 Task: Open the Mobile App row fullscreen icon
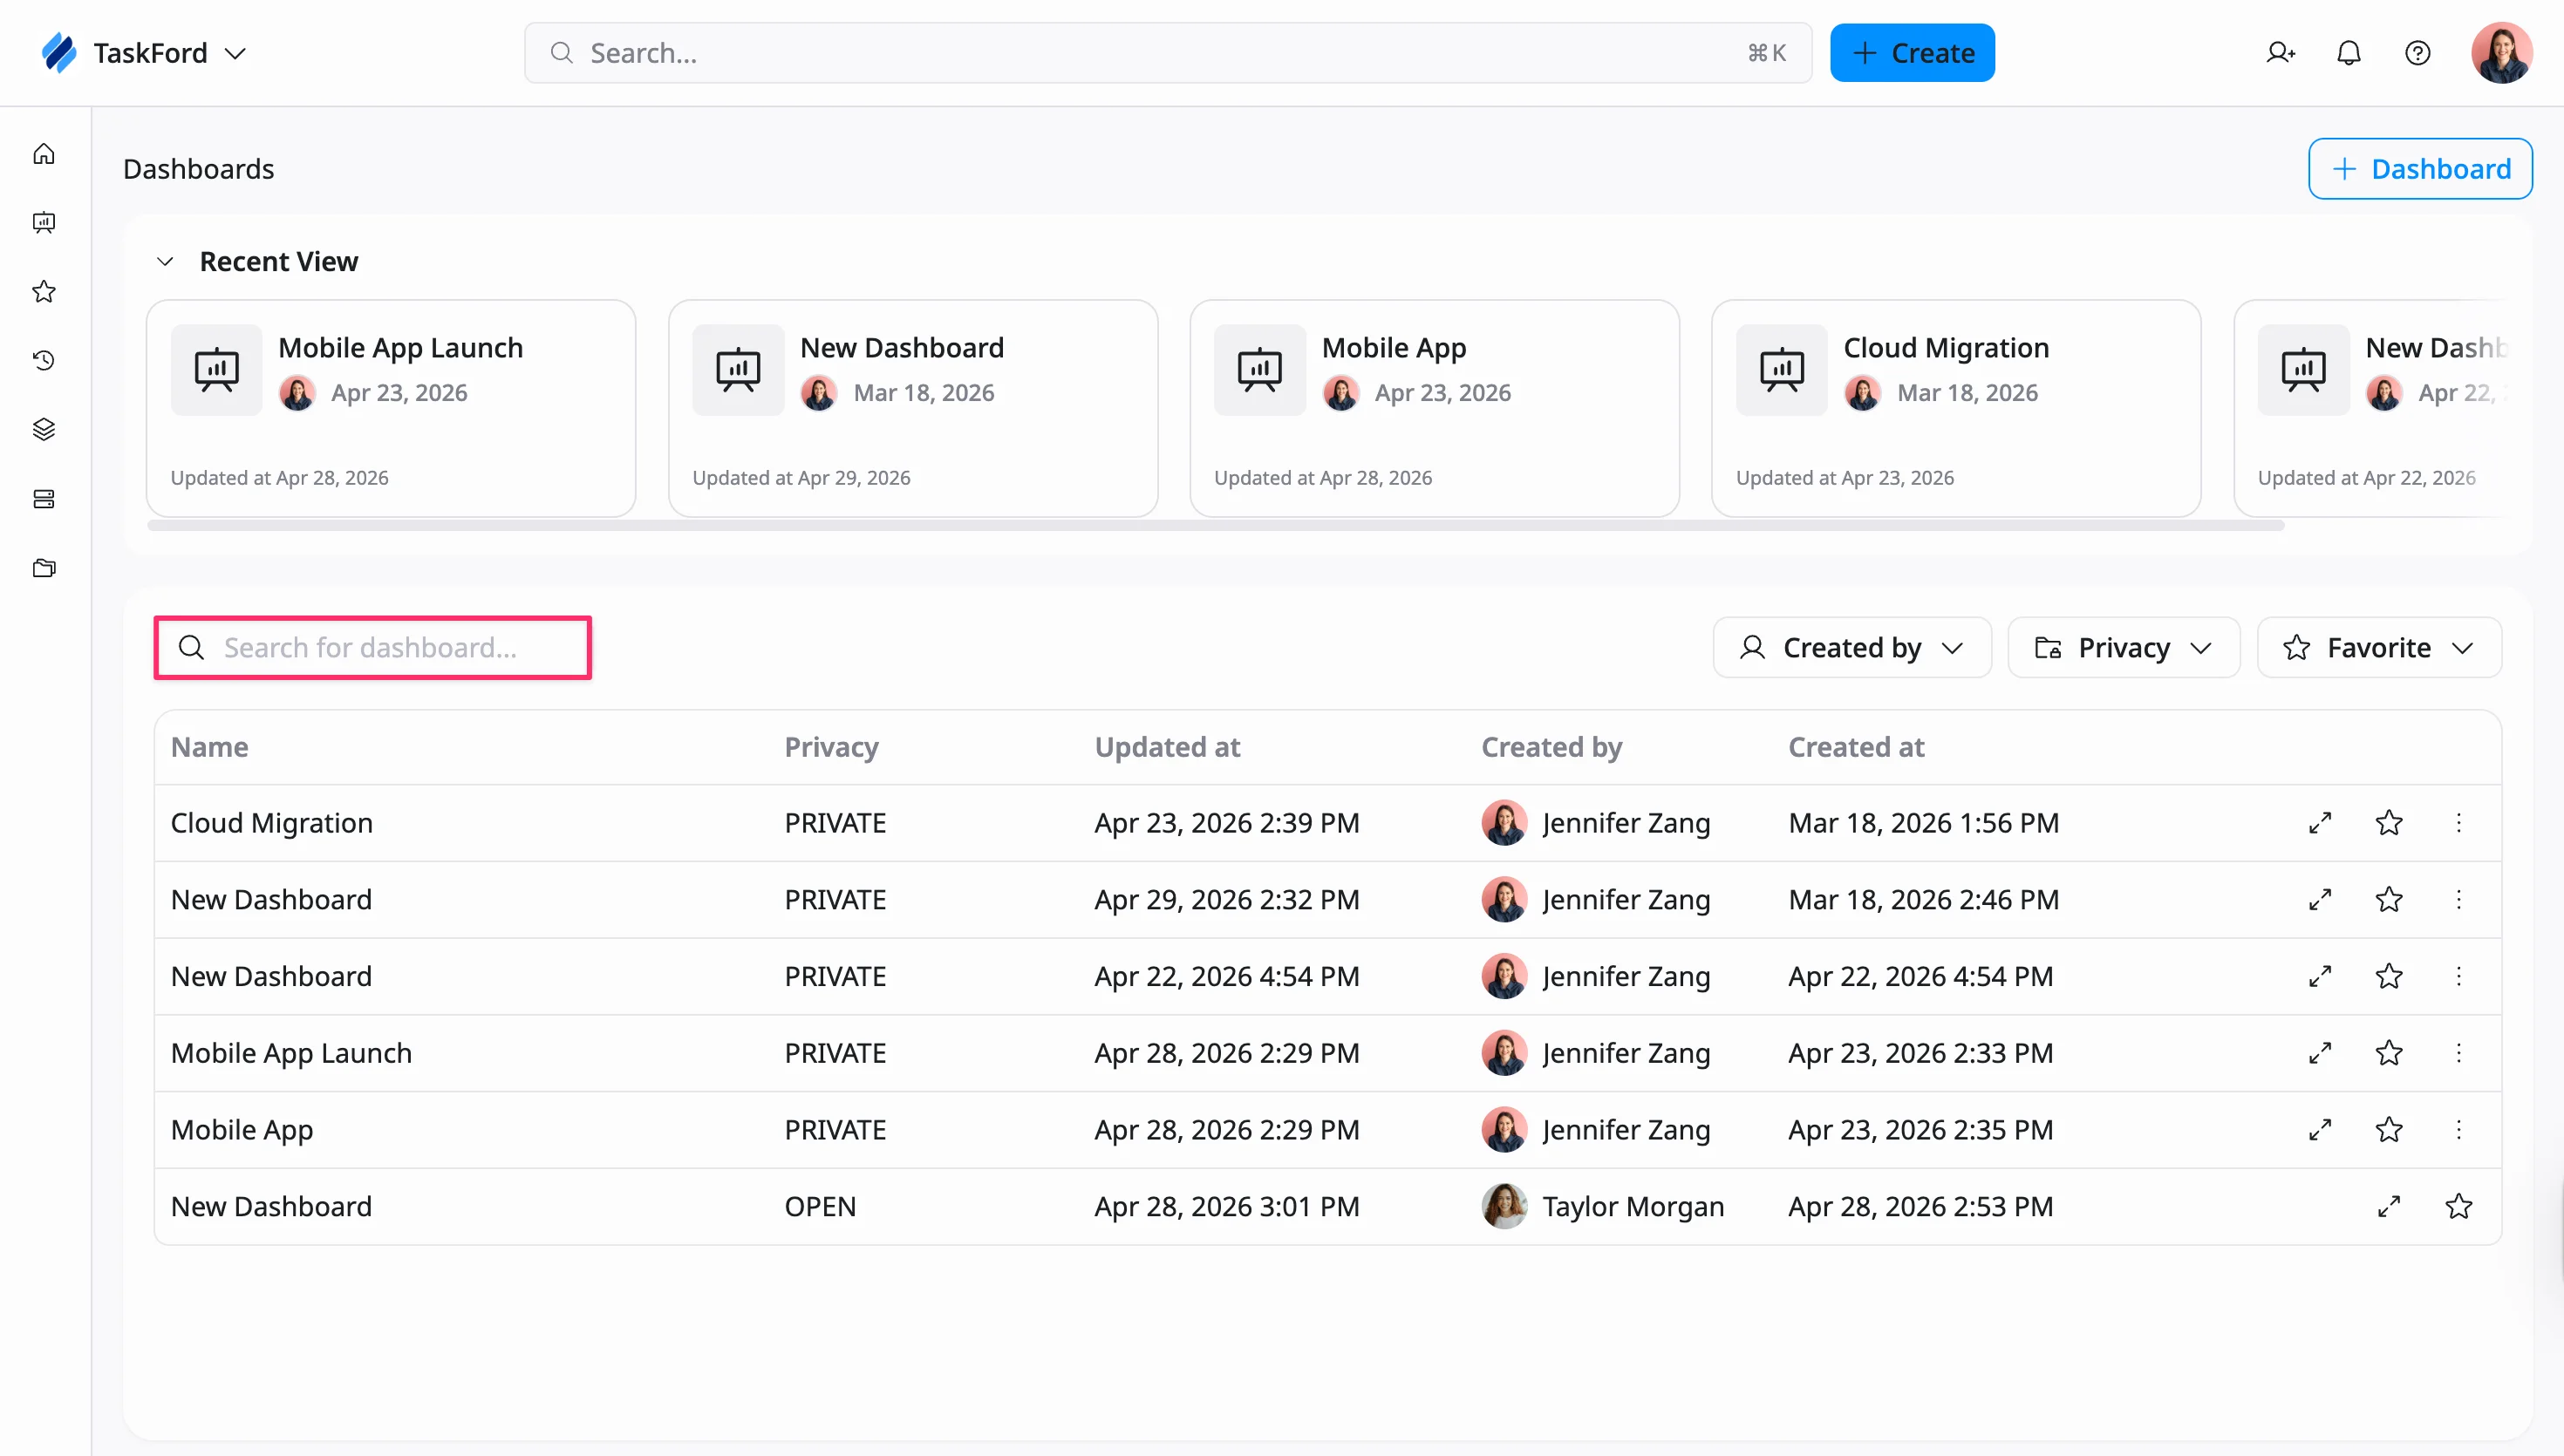[2320, 1130]
